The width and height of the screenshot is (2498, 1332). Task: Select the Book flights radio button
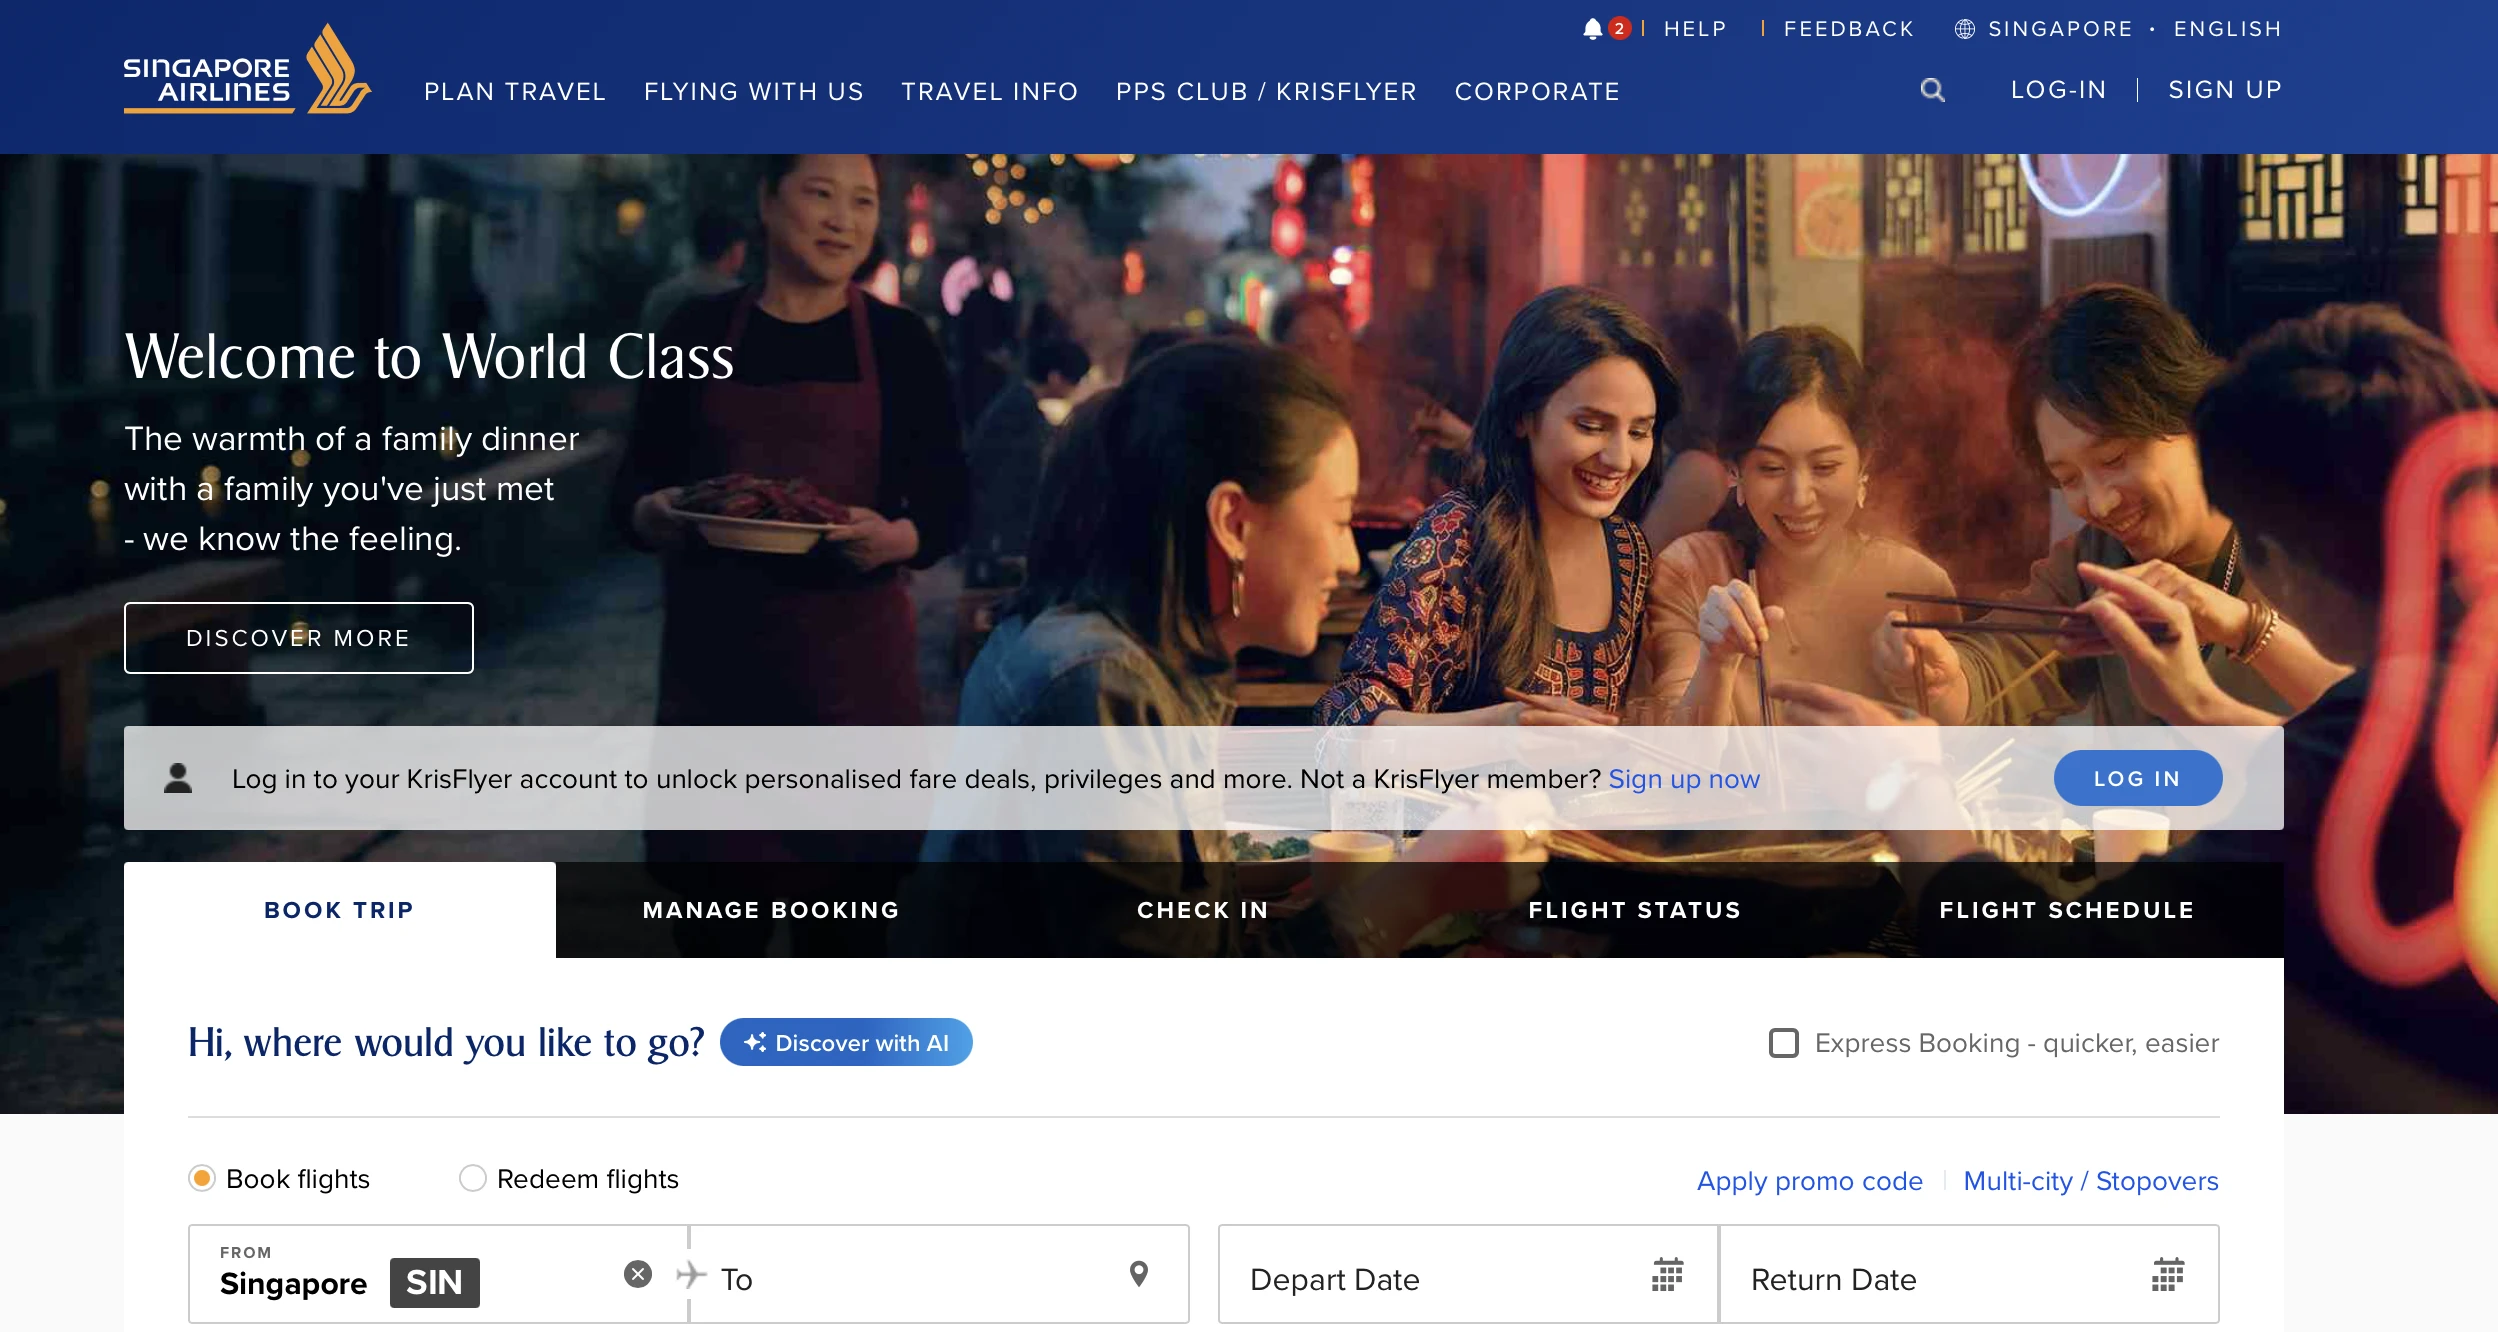coord(202,1178)
